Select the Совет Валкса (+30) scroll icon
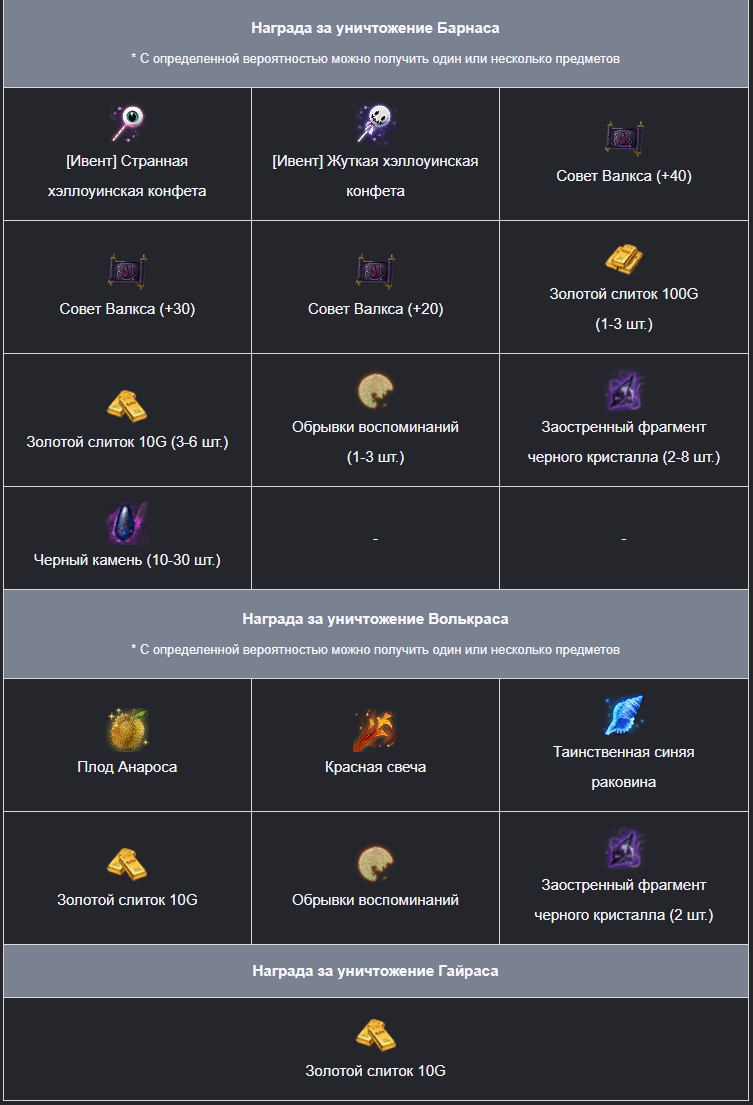Image resolution: width=753 pixels, height=1105 pixels. [127, 271]
